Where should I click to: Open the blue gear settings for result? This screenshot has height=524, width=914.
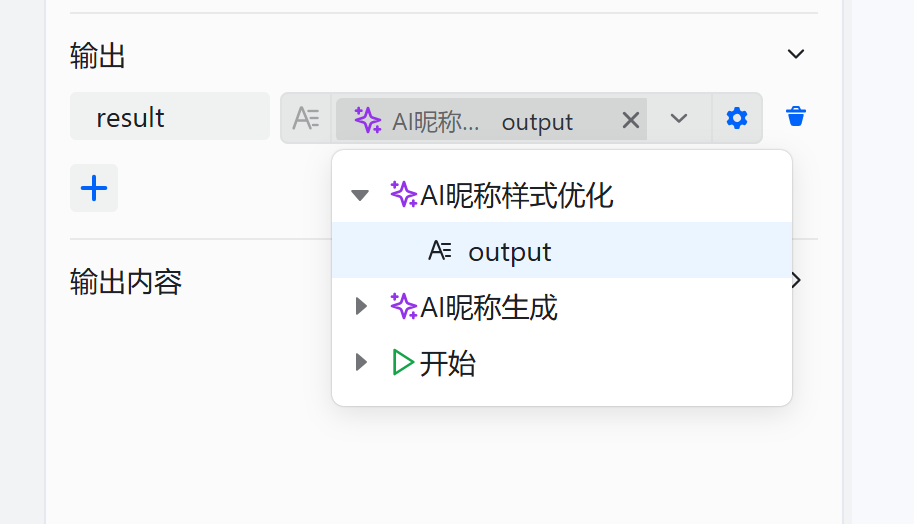pos(737,118)
